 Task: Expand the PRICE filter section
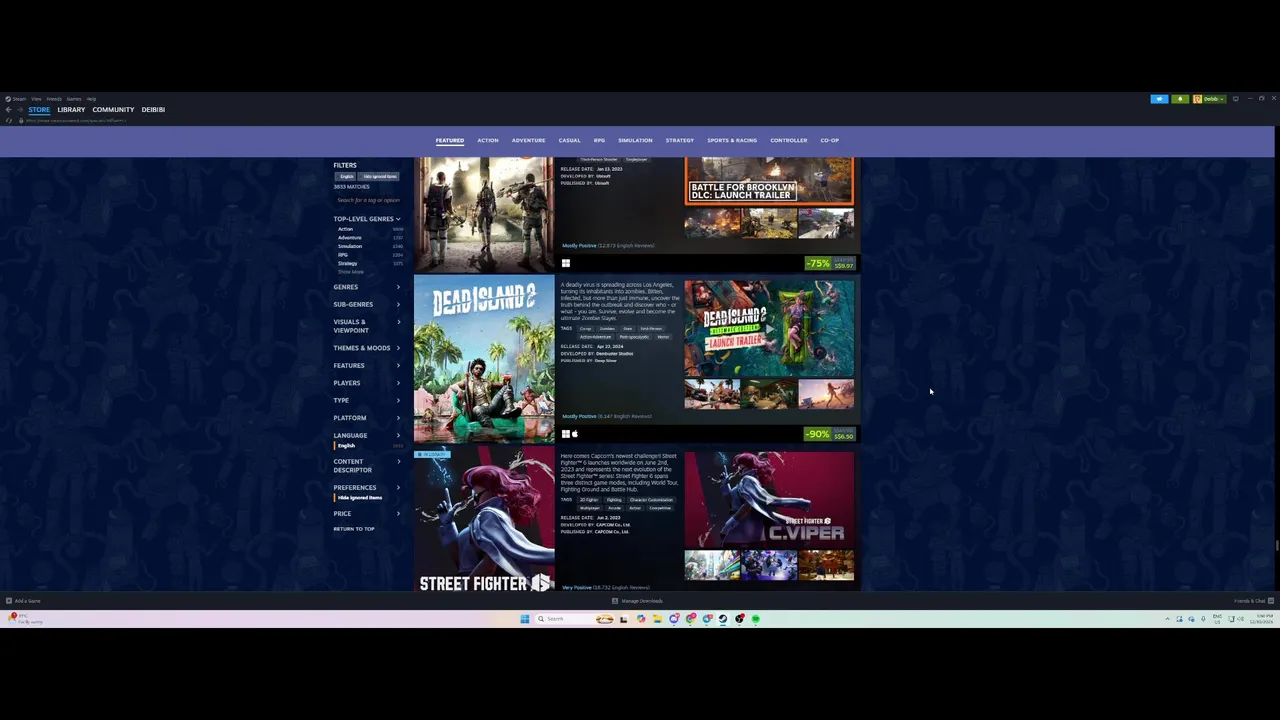[x=367, y=514]
